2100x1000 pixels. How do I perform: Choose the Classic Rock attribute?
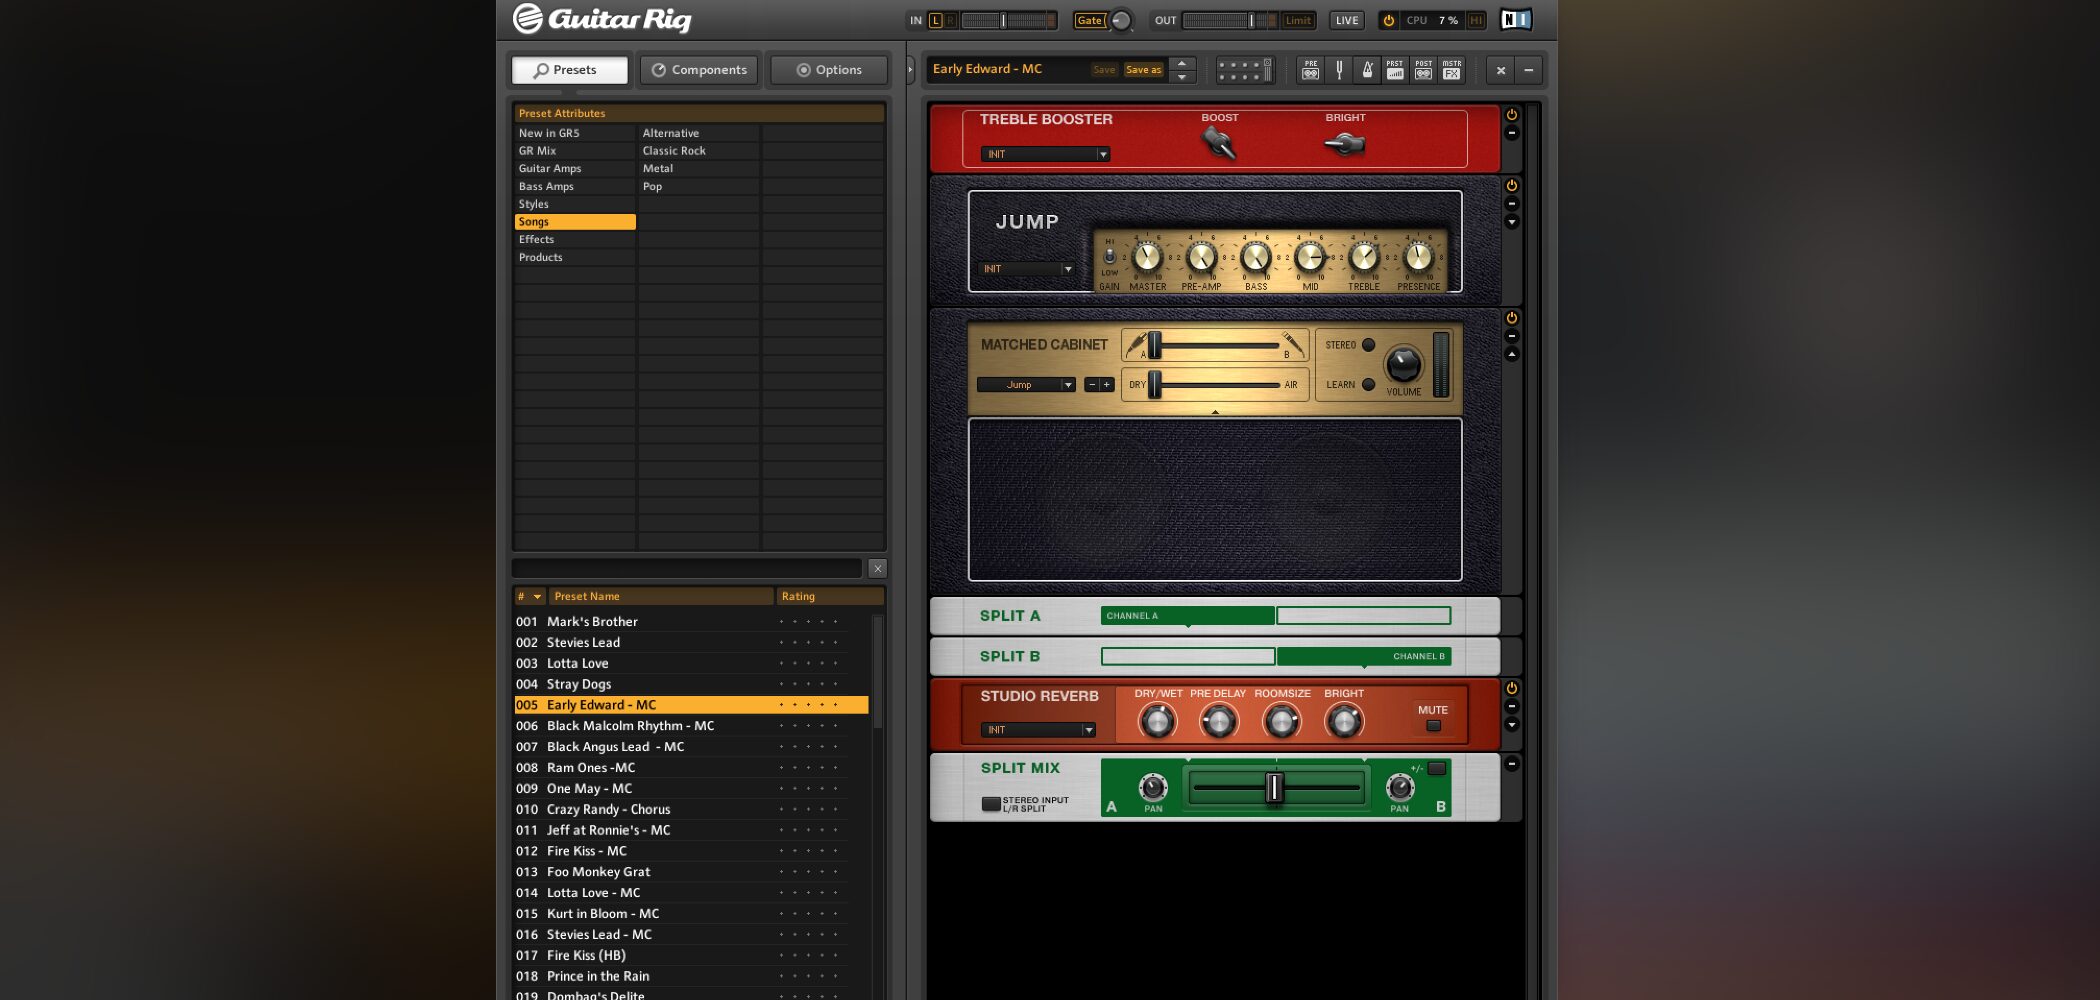point(699,151)
